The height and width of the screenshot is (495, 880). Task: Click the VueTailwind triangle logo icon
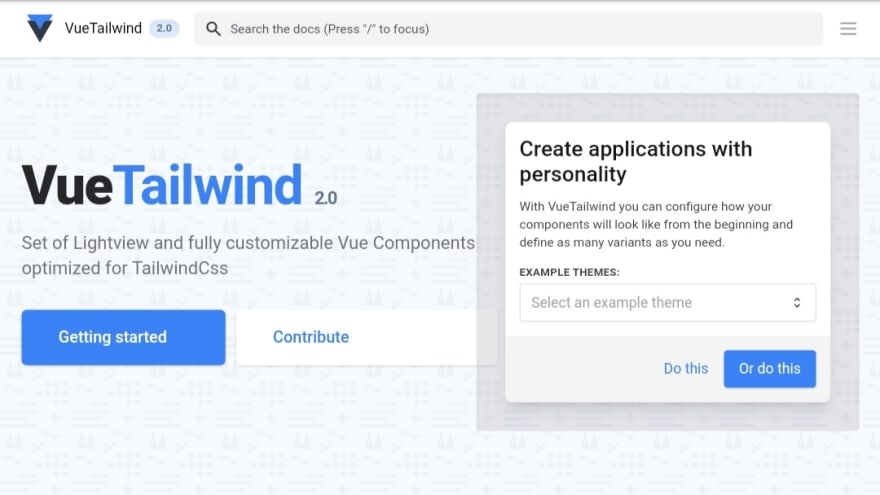40,28
